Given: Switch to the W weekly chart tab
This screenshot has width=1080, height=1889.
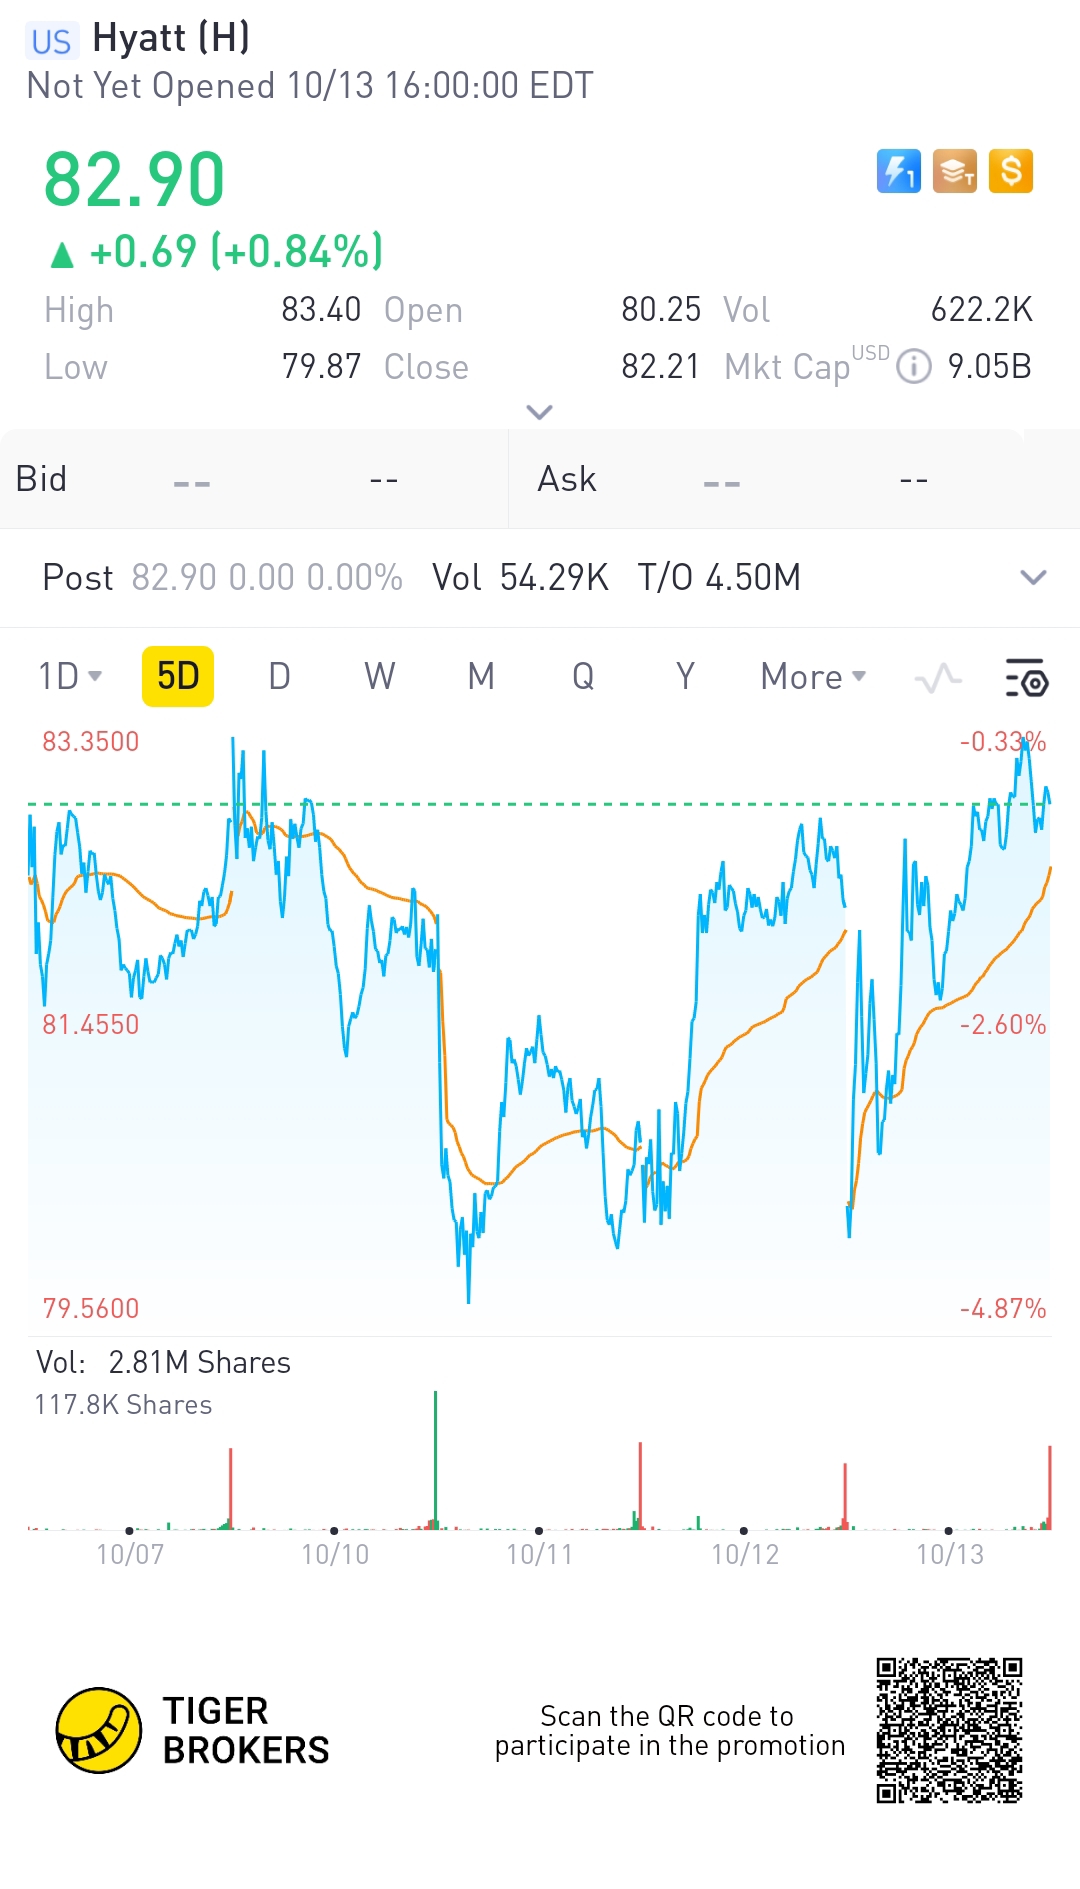Looking at the screenshot, I should point(379,677).
